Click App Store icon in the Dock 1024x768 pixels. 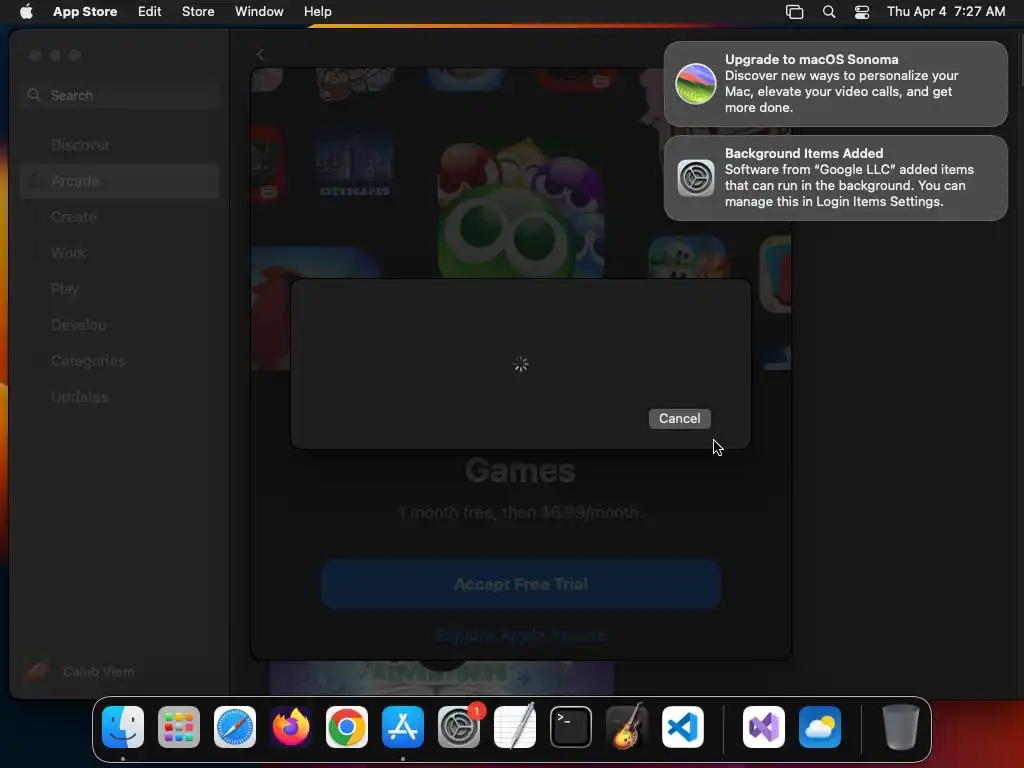pyautogui.click(x=403, y=727)
